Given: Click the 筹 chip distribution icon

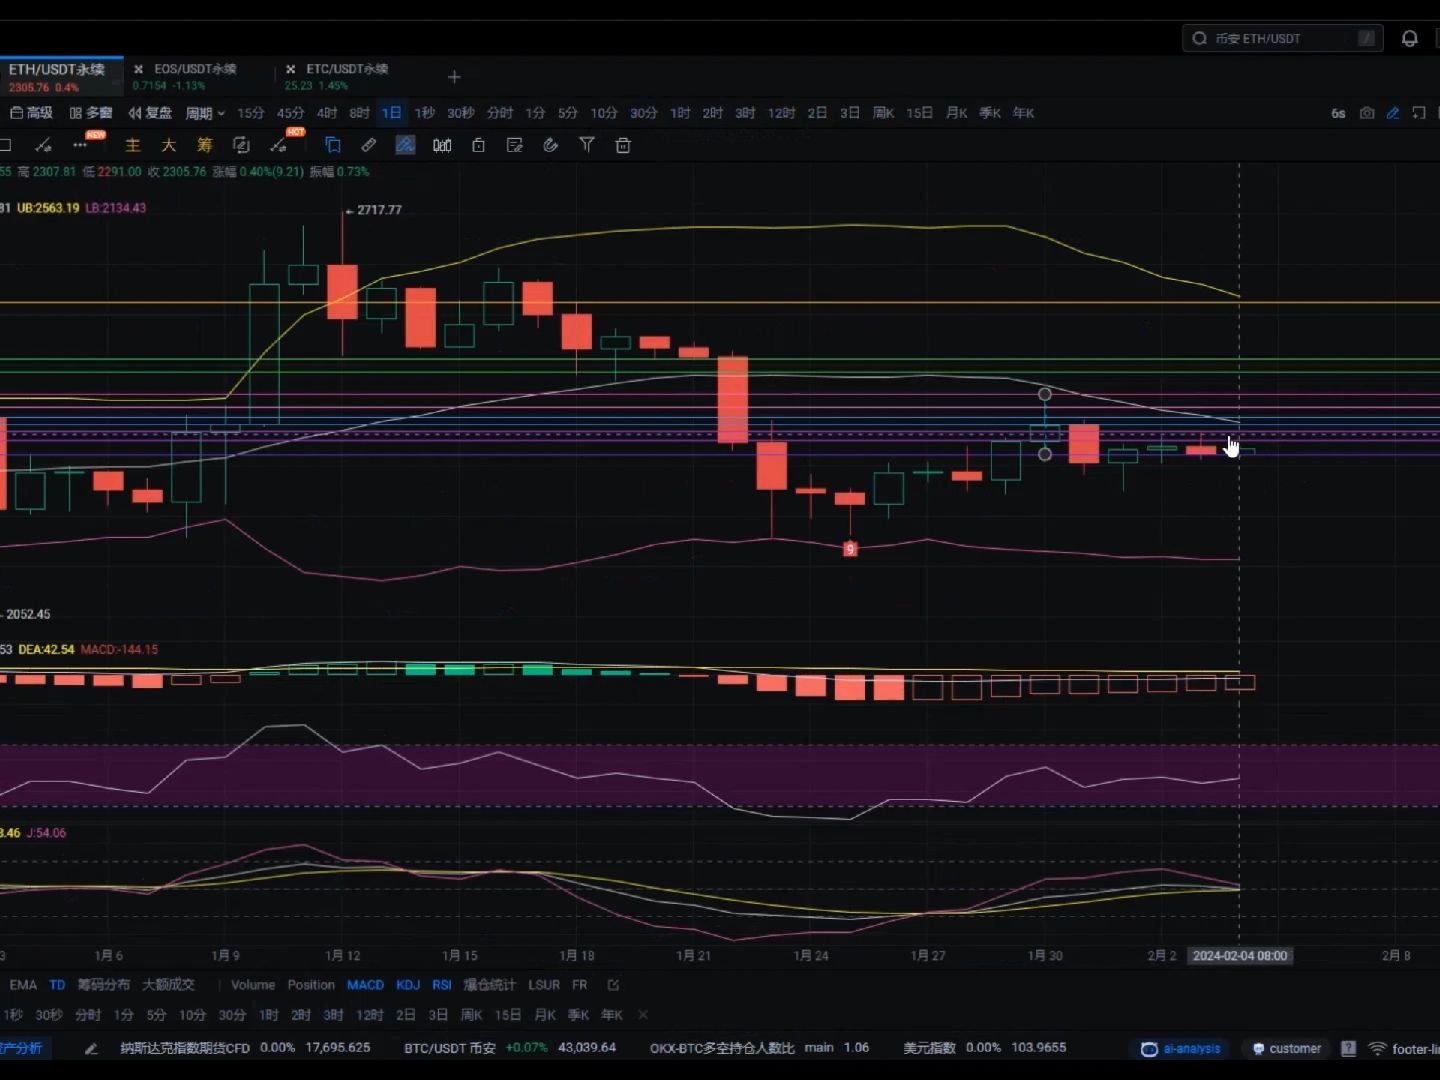Looking at the screenshot, I should point(204,145).
